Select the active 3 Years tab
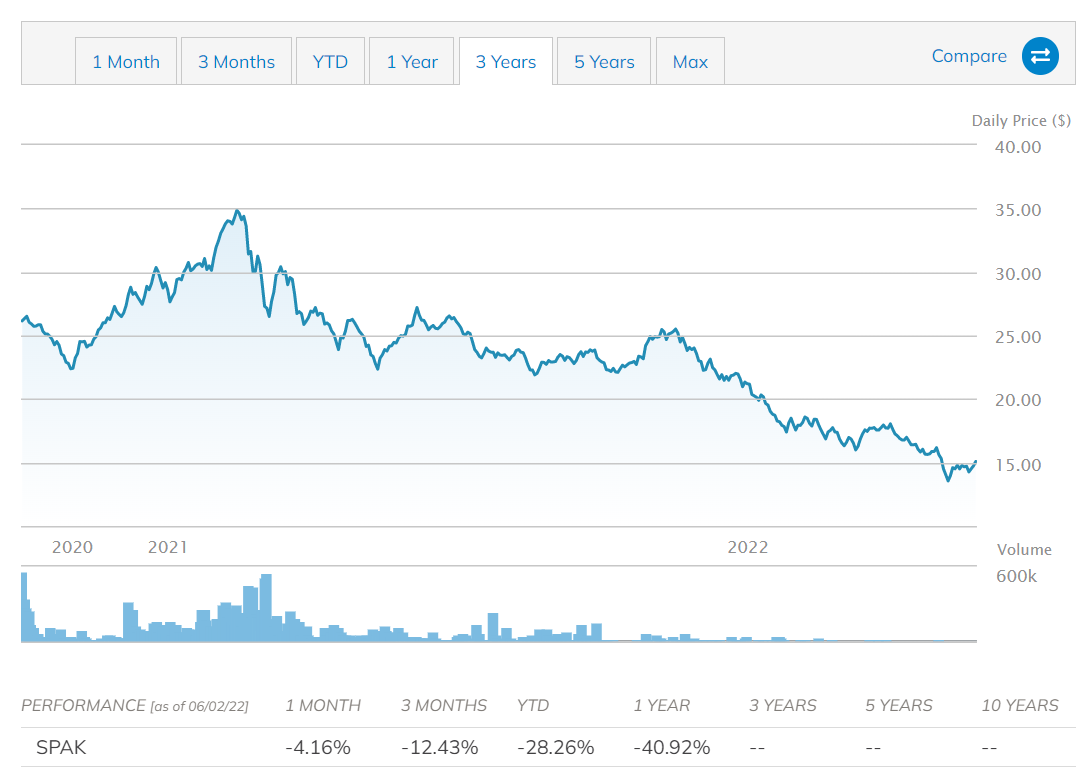The image size is (1083, 769). [x=505, y=62]
